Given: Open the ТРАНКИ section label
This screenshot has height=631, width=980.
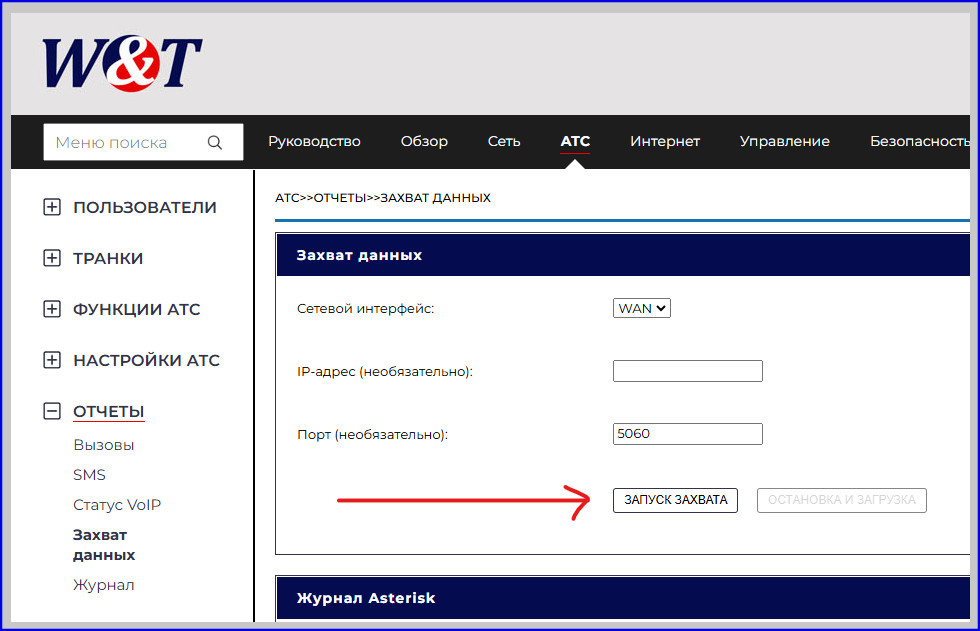Looking at the screenshot, I should 108,259.
